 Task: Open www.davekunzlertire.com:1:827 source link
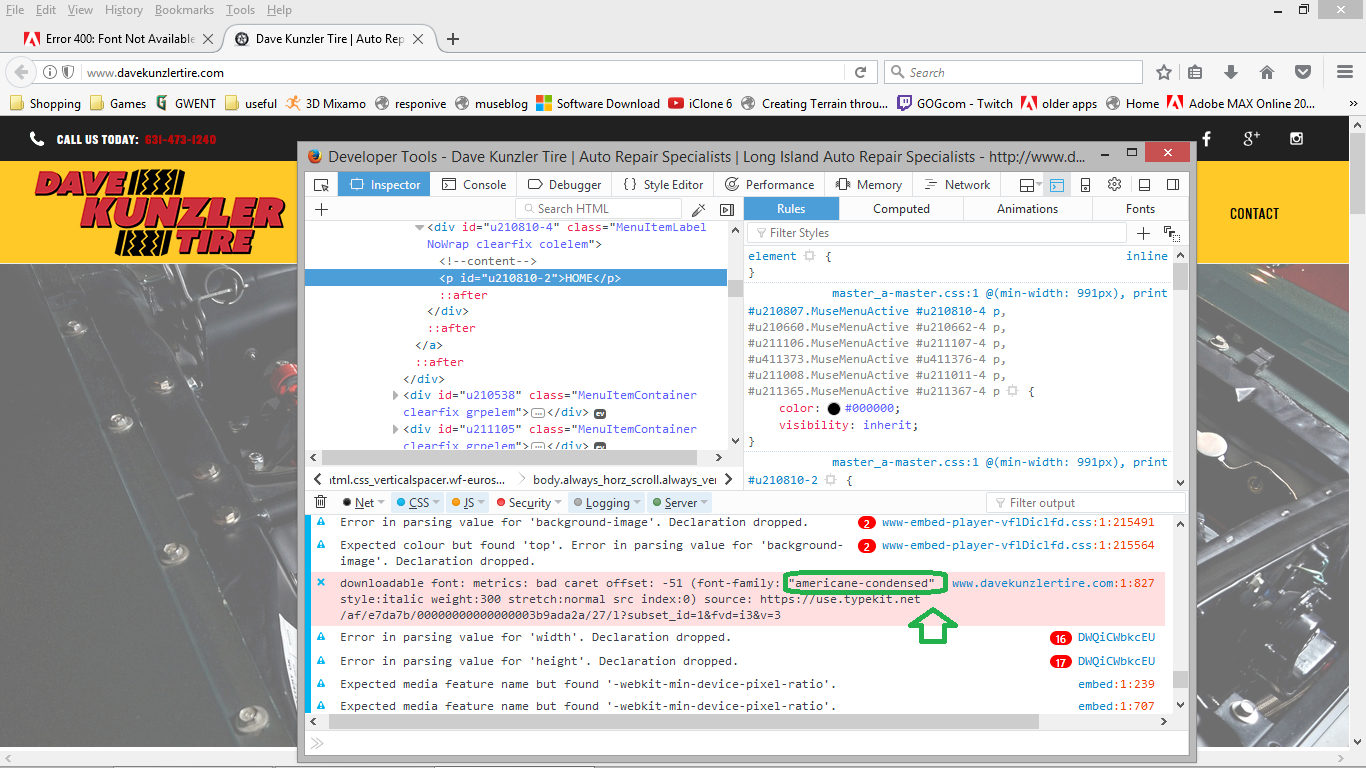tap(1053, 583)
